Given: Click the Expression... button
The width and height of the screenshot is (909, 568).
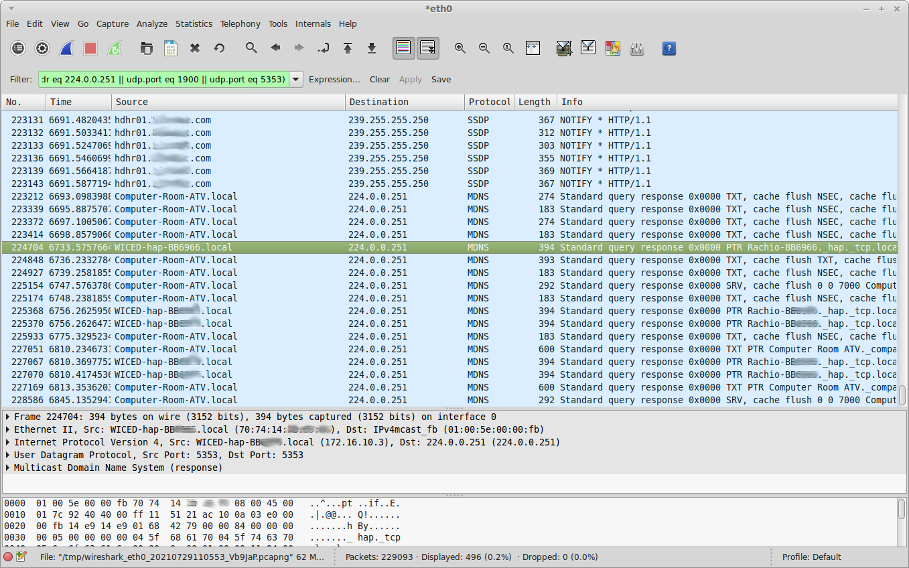Looking at the screenshot, I should (334, 79).
